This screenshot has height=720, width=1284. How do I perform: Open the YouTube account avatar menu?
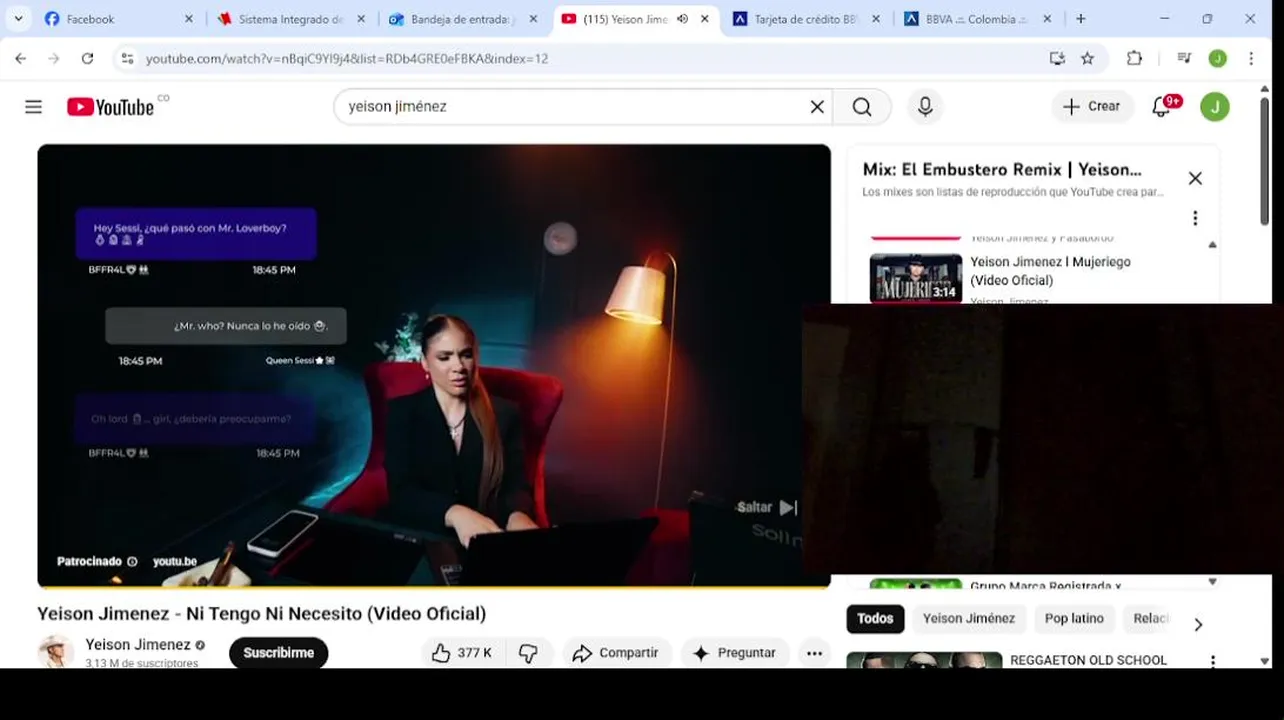tap(1215, 106)
